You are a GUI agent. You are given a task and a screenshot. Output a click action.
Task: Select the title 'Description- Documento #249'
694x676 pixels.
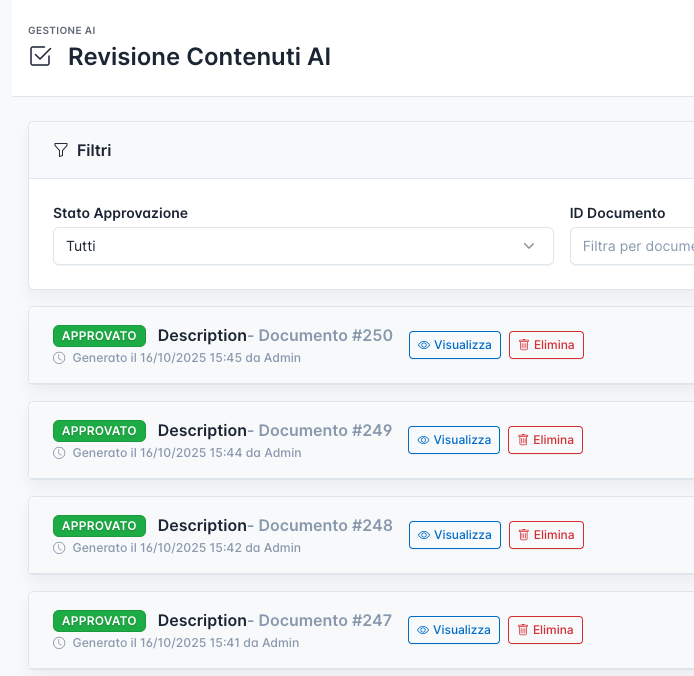click(x=275, y=430)
